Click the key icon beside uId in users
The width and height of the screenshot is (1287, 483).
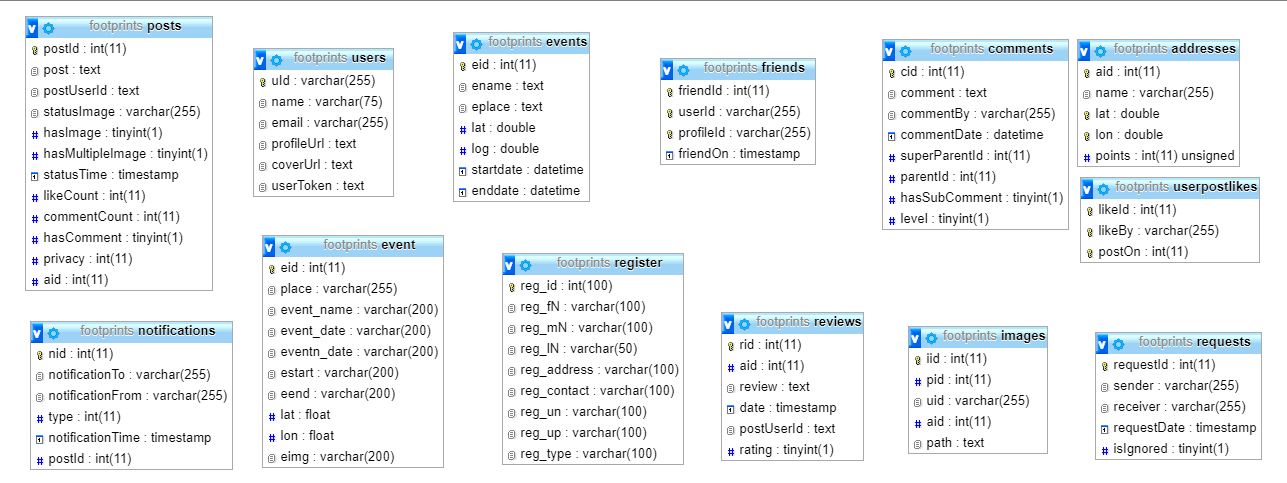click(263, 81)
